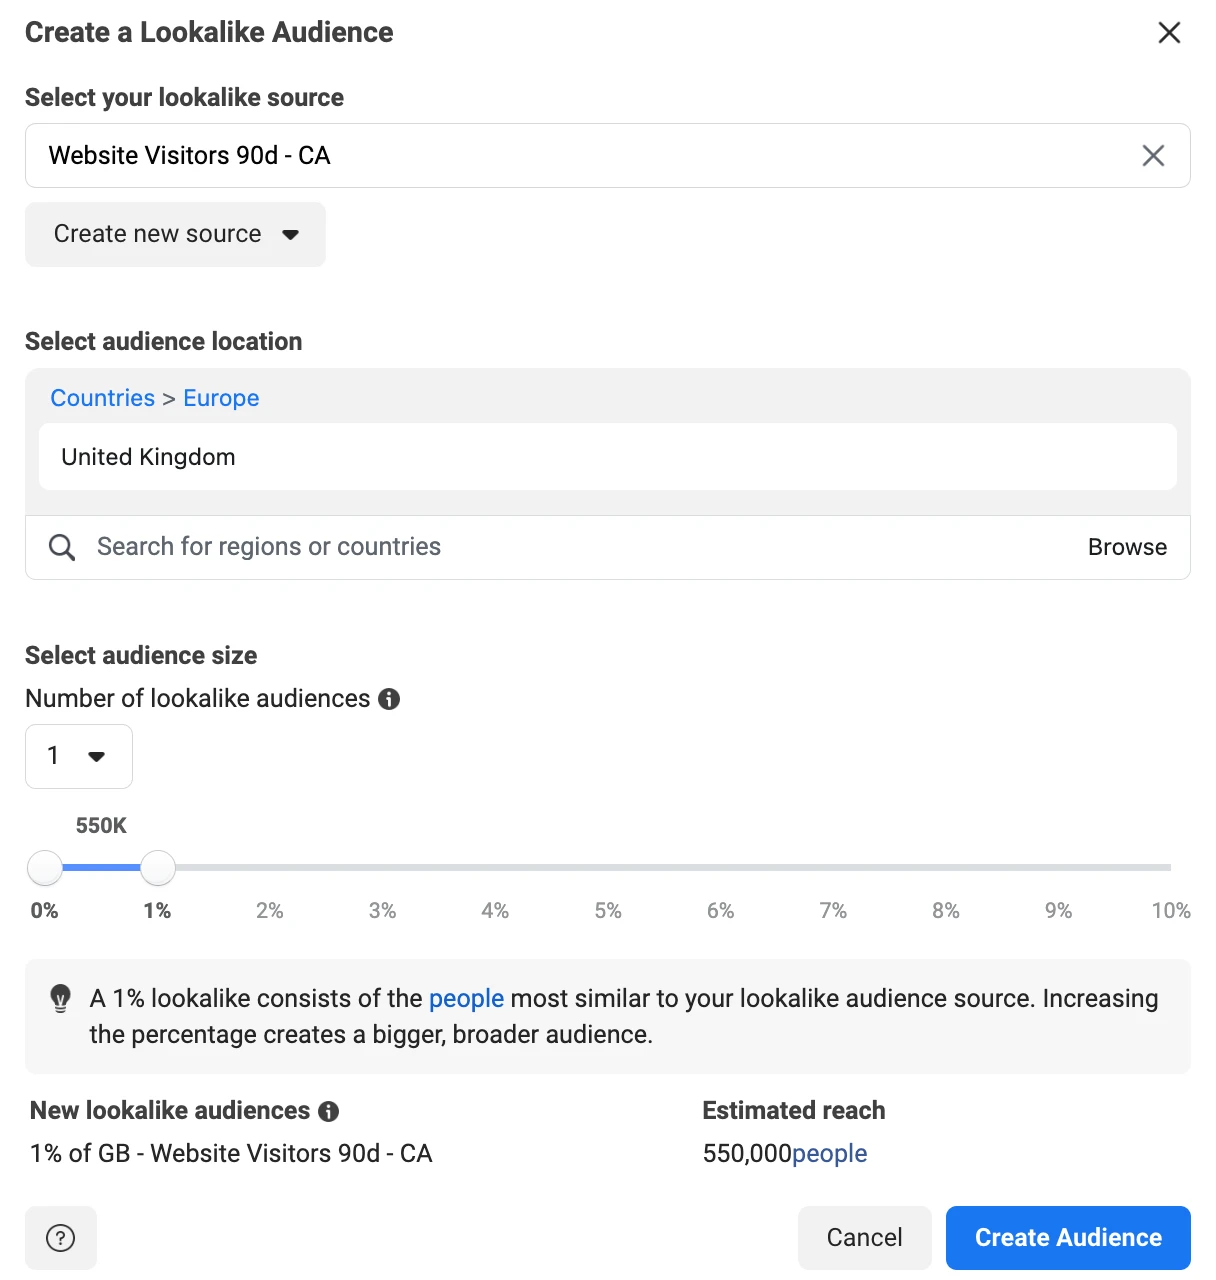Screen dimensions: 1216x1280
Task: Open the Create new source dropdown
Action: click(x=175, y=235)
